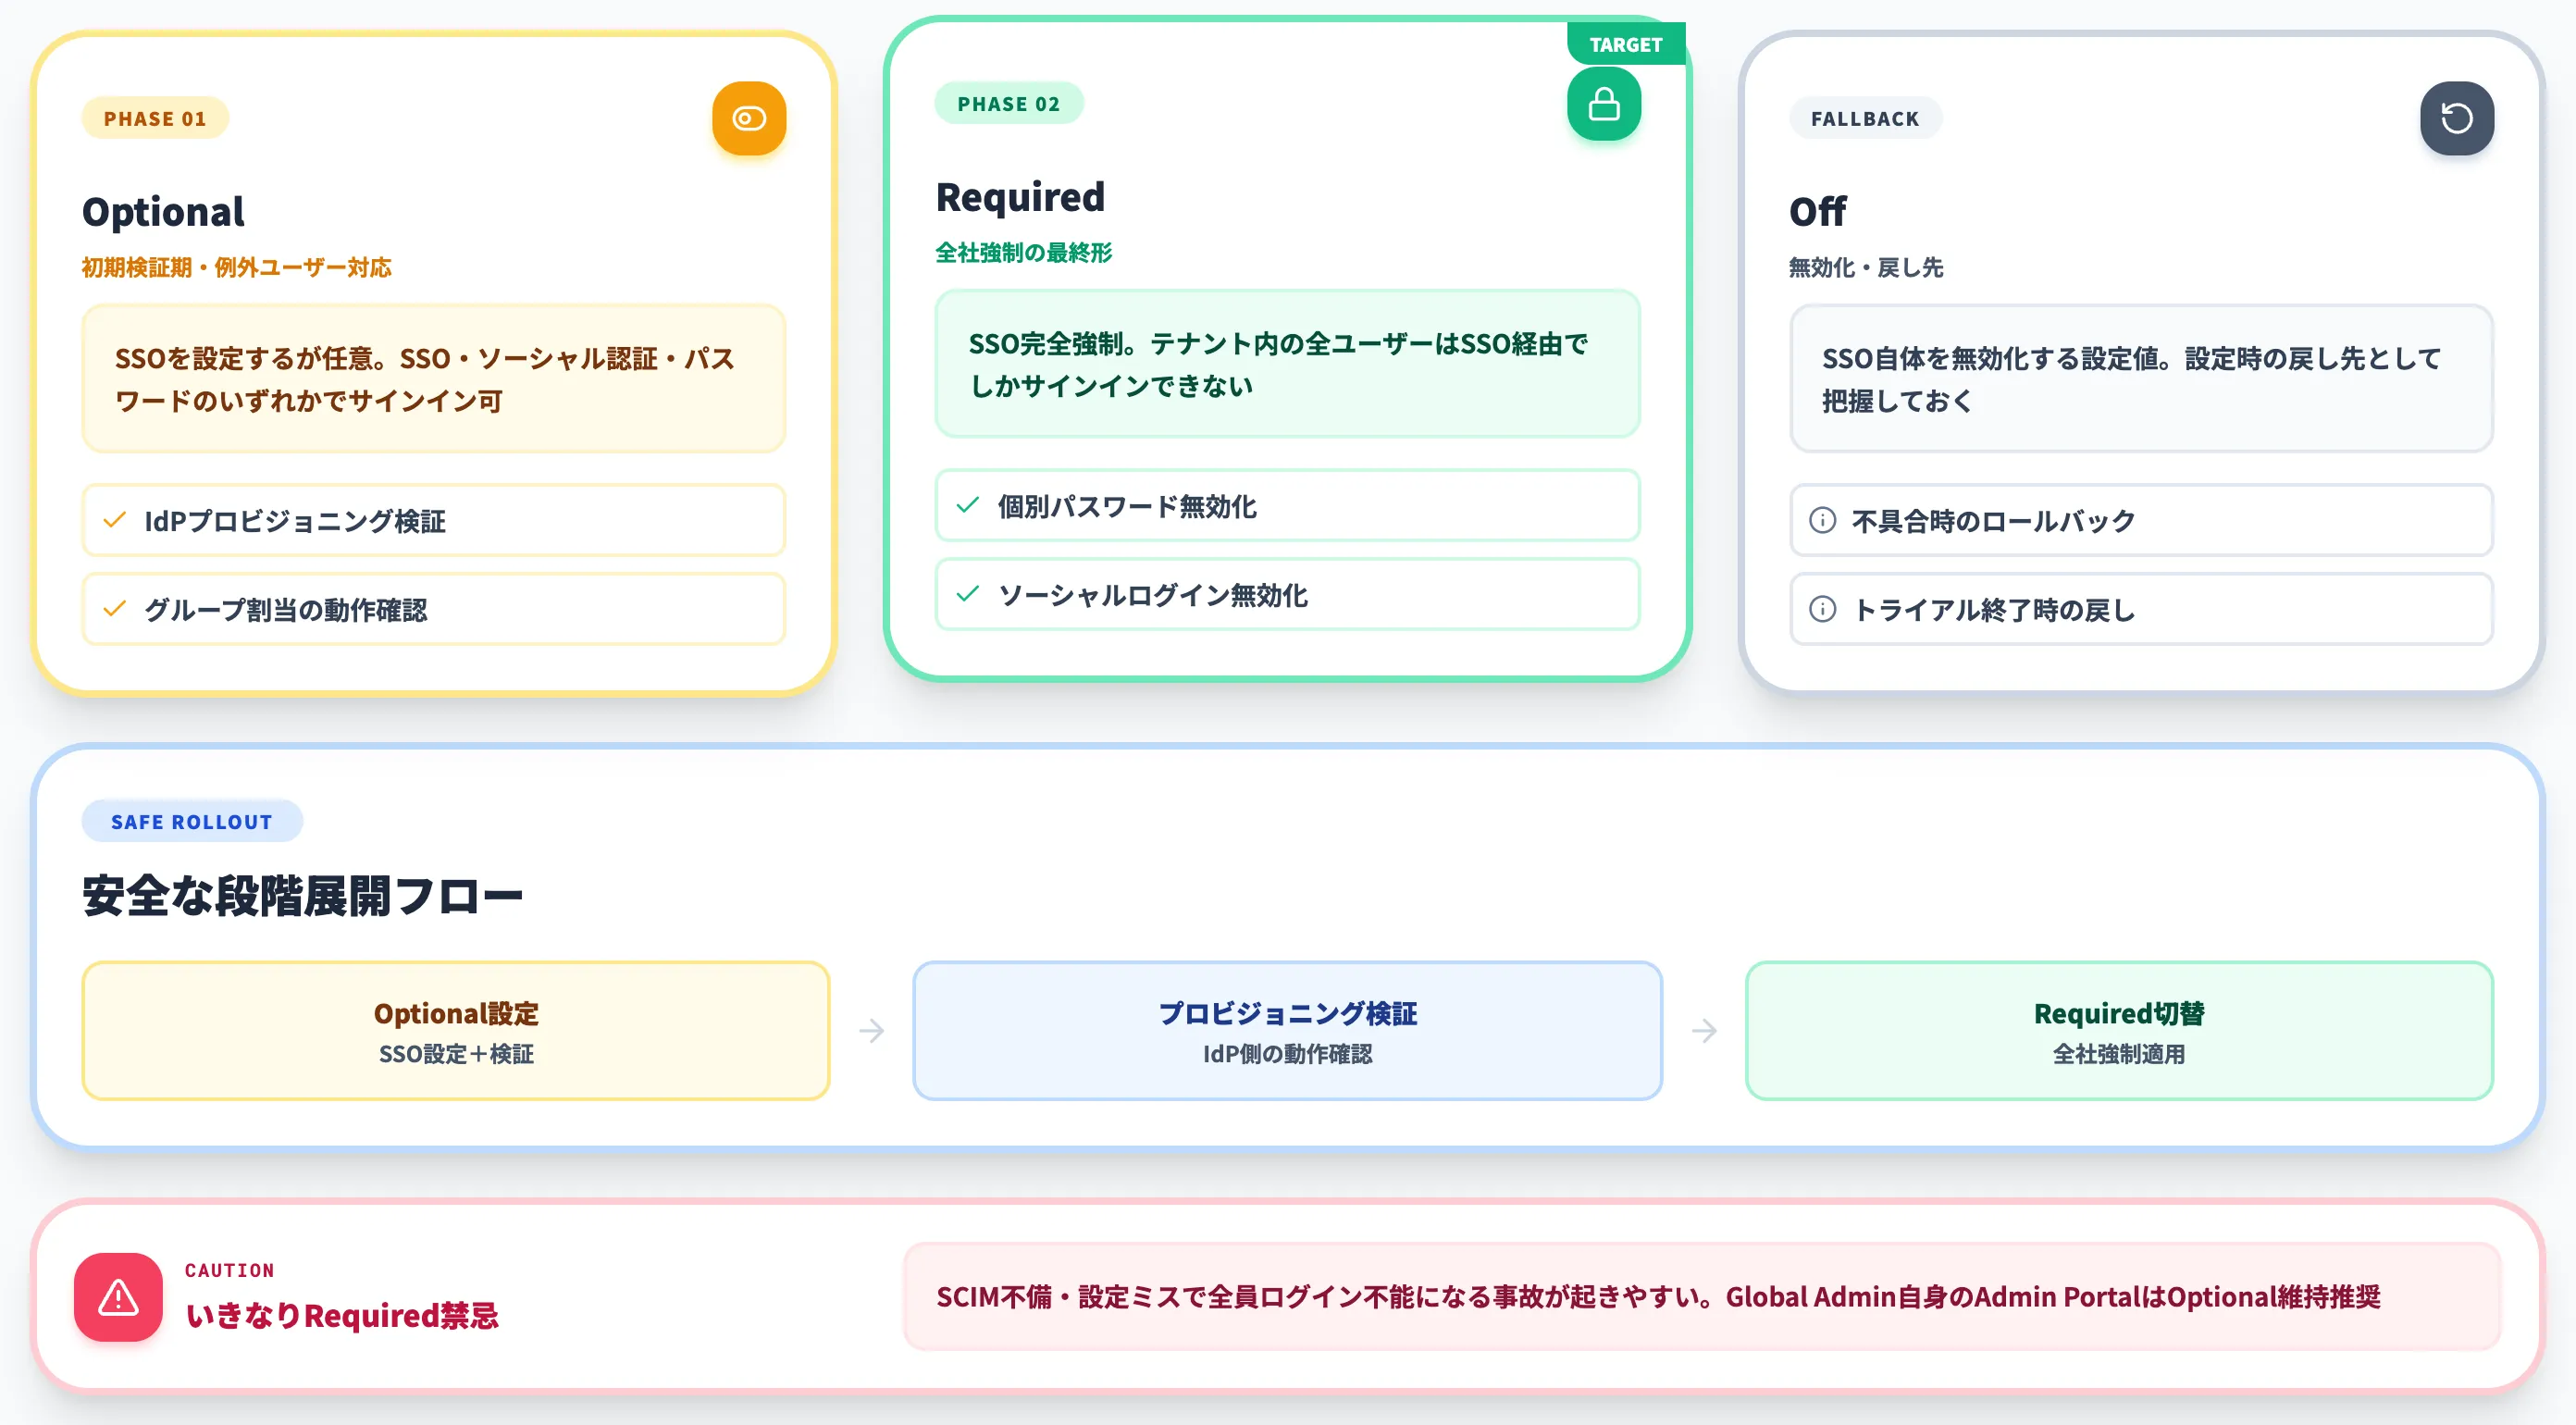Click the FALLBACK badge
2576x1425 pixels.
coord(1865,118)
